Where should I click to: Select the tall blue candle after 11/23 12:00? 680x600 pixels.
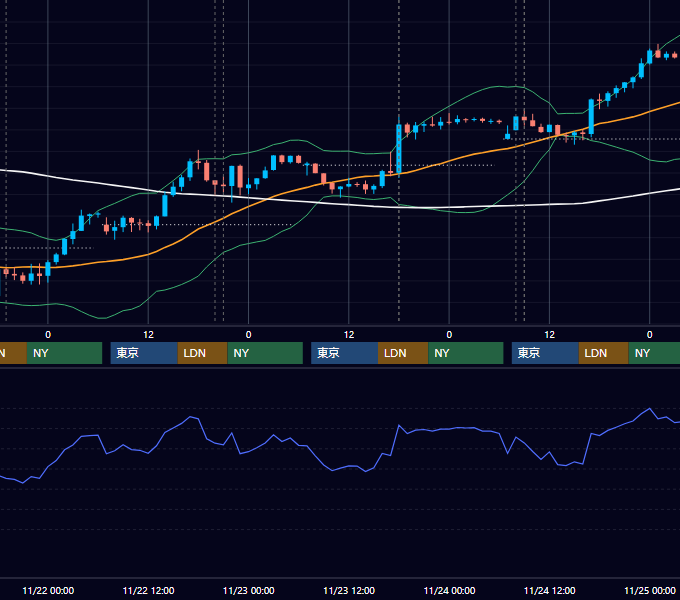[399, 148]
